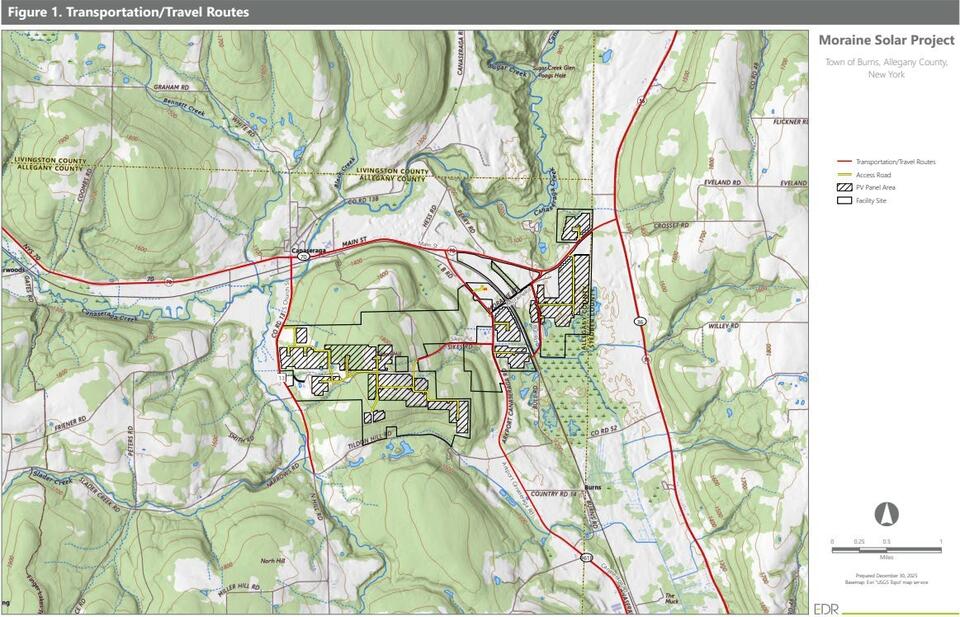Click the 'MAIN ST' road label
This screenshot has height=617, width=960.
pyautogui.click(x=353, y=244)
